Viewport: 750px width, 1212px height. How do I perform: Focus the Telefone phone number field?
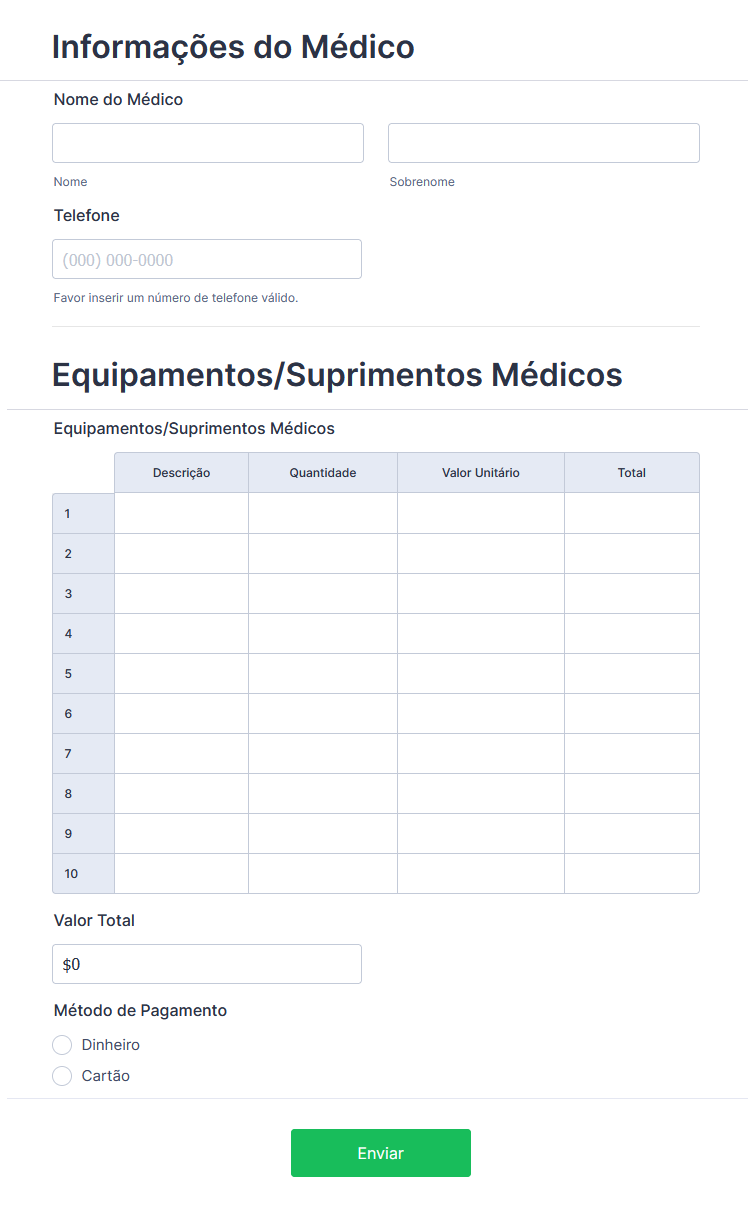(207, 259)
